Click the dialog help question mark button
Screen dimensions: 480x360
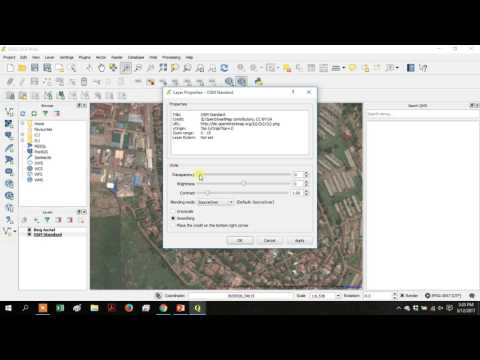click(293, 92)
